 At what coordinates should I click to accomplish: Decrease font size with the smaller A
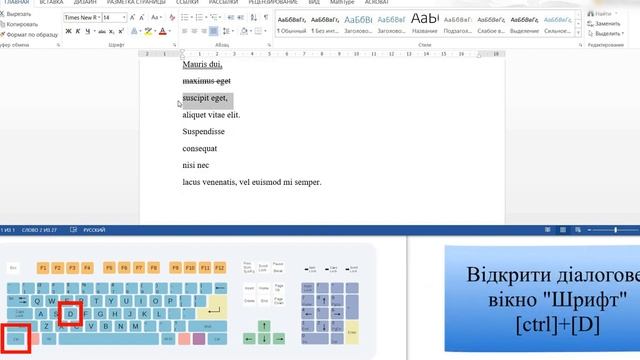coord(141,18)
